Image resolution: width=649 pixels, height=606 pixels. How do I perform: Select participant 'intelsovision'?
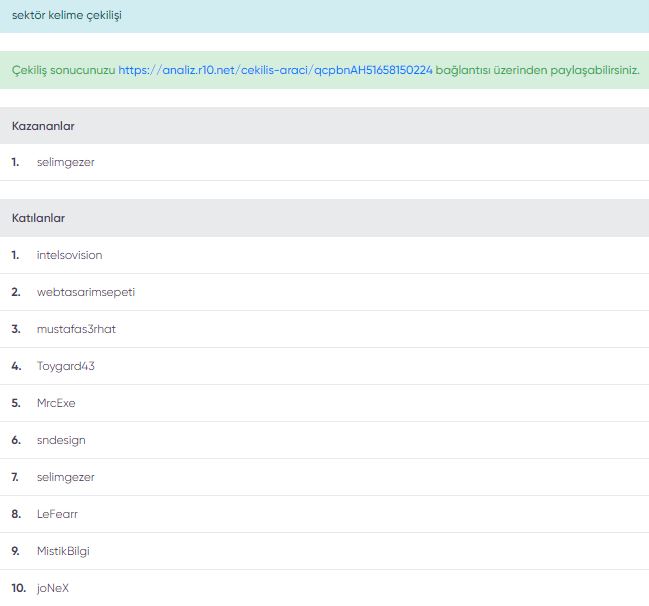[70, 255]
